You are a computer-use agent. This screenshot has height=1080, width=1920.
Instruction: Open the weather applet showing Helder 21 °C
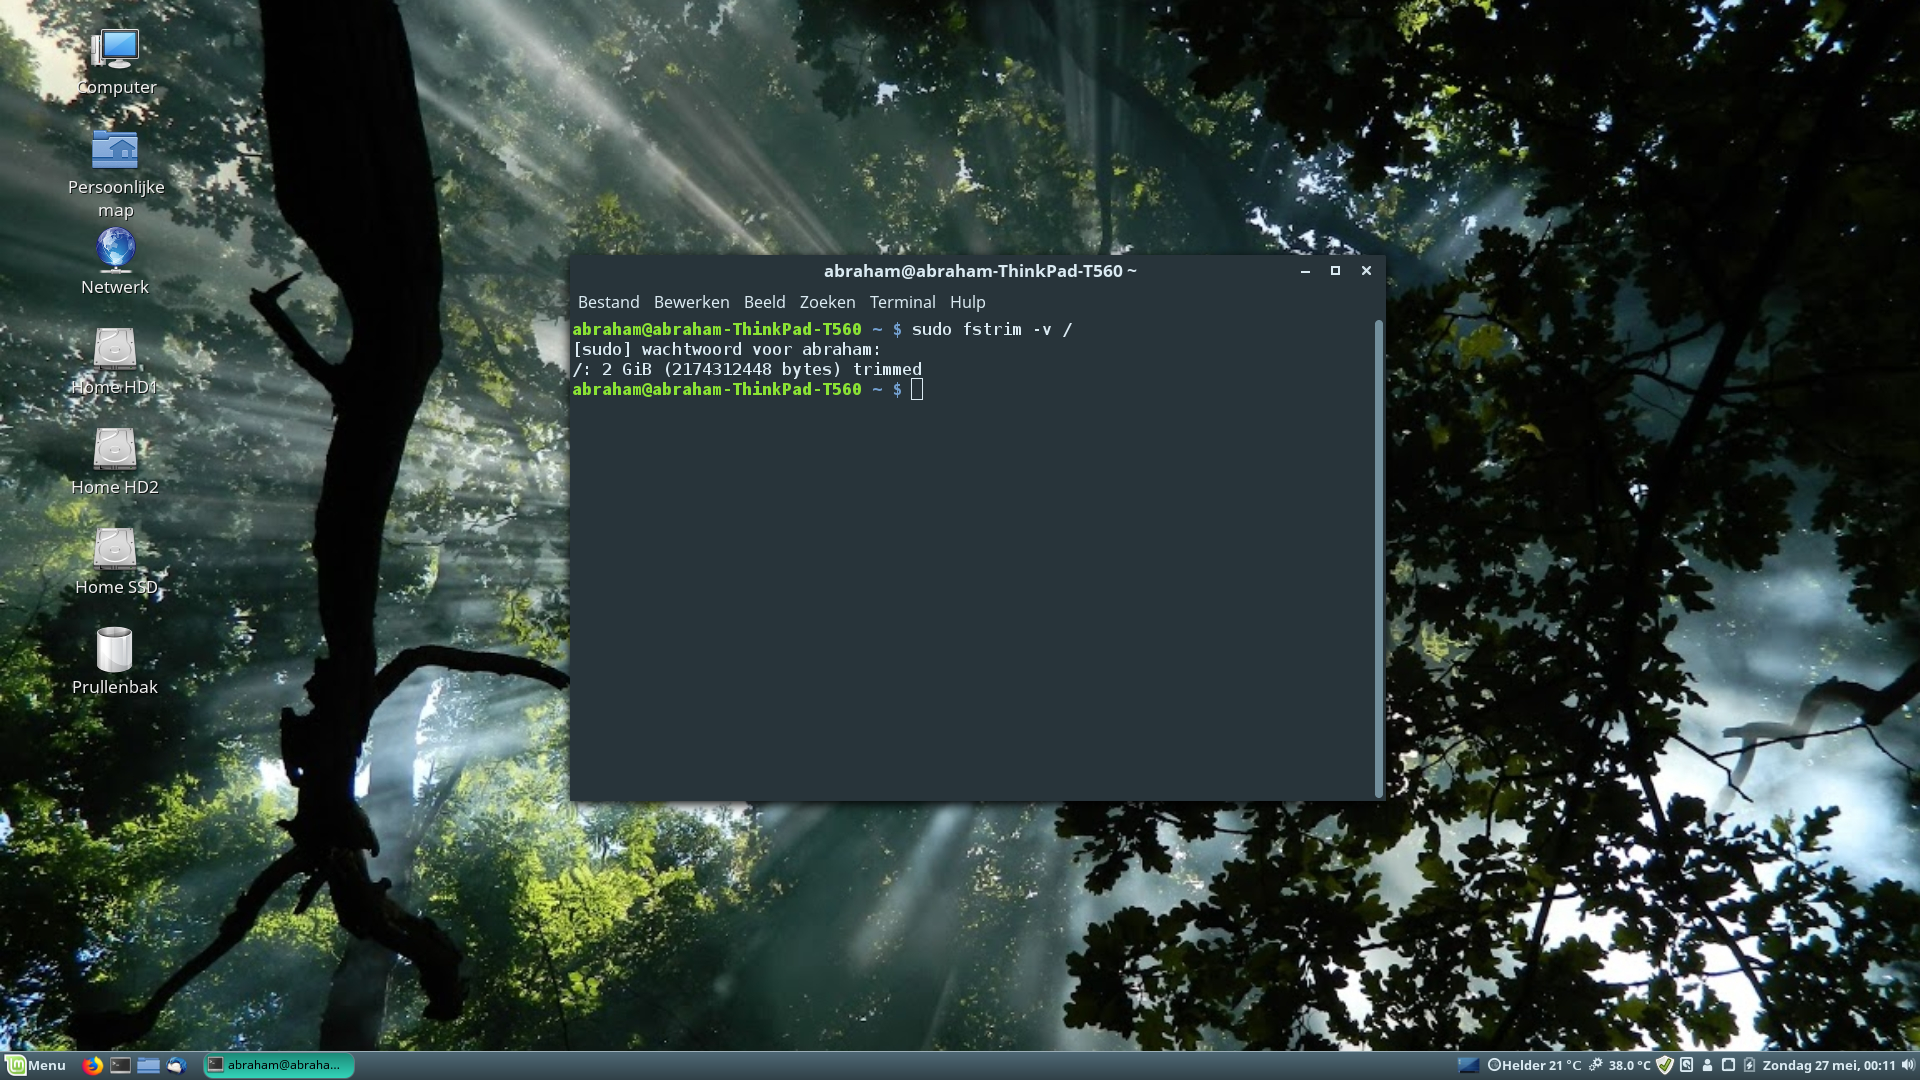pos(1534,1065)
